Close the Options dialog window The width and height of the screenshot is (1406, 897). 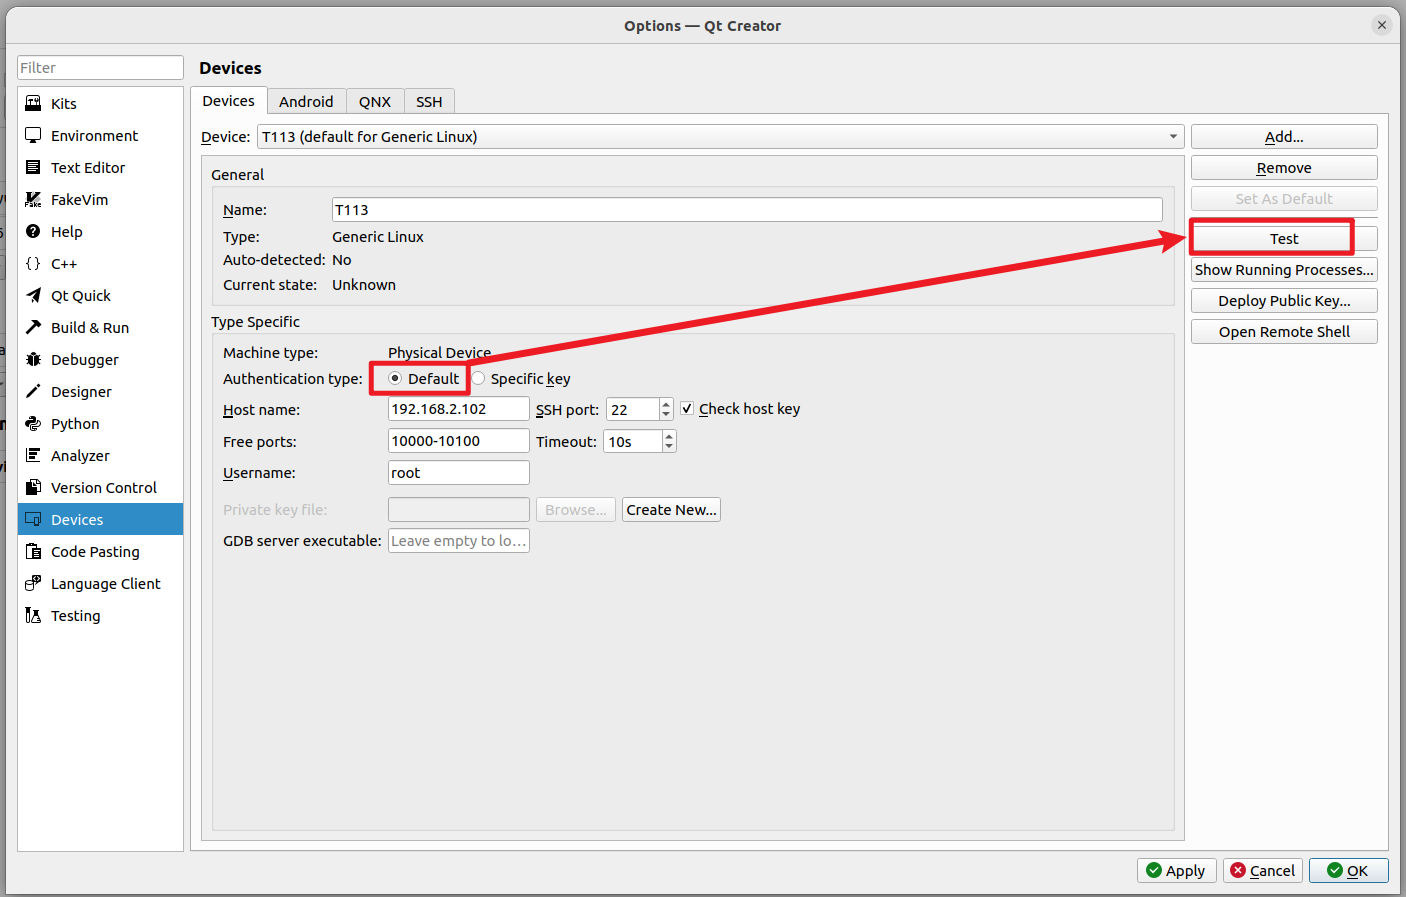1382,25
